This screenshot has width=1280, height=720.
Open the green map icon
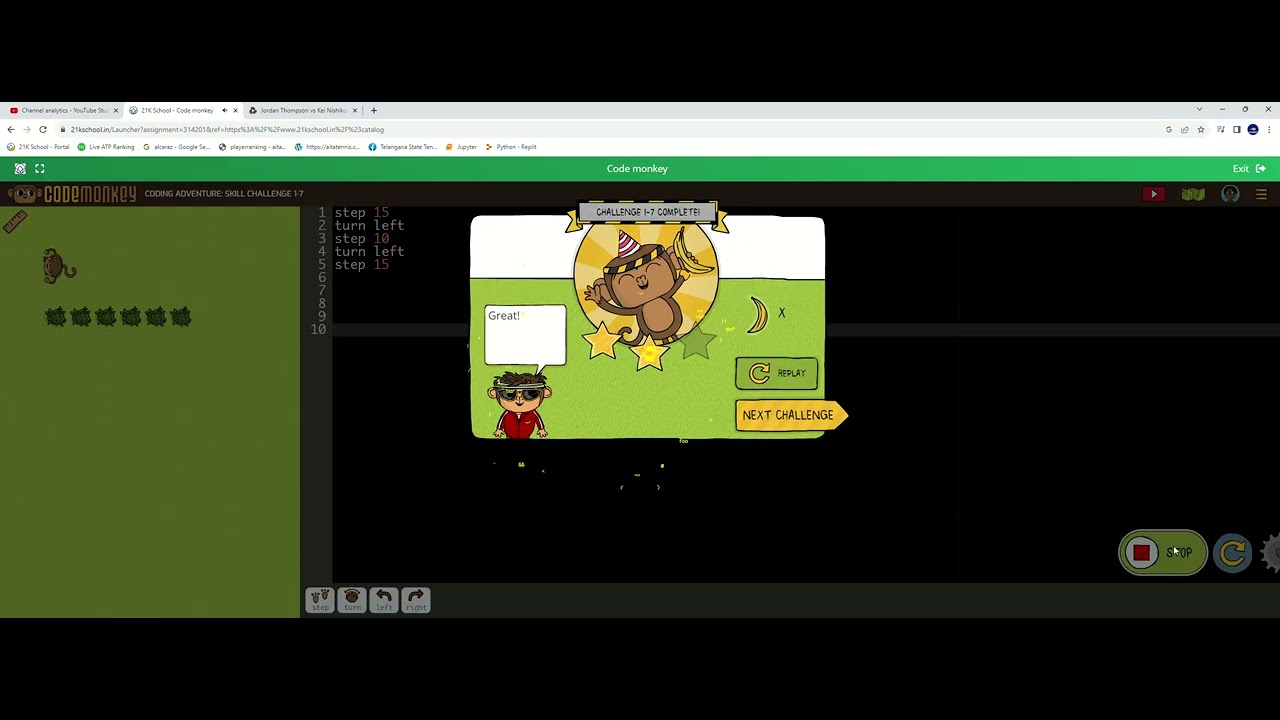[1193, 194]
